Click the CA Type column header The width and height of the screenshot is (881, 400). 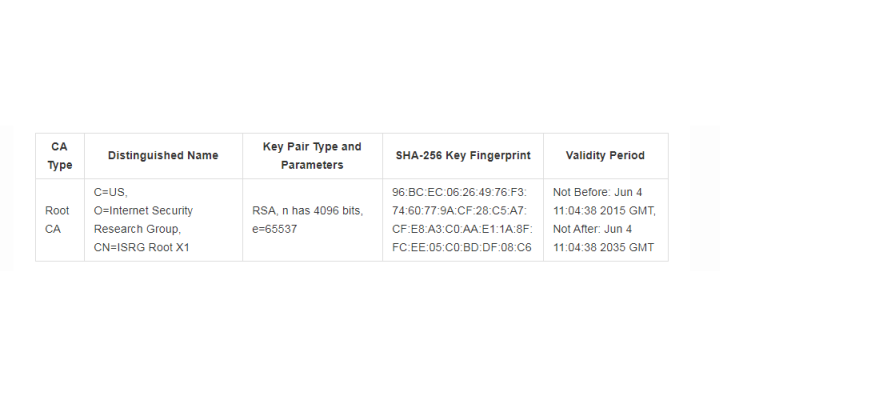tap(60, 156)
